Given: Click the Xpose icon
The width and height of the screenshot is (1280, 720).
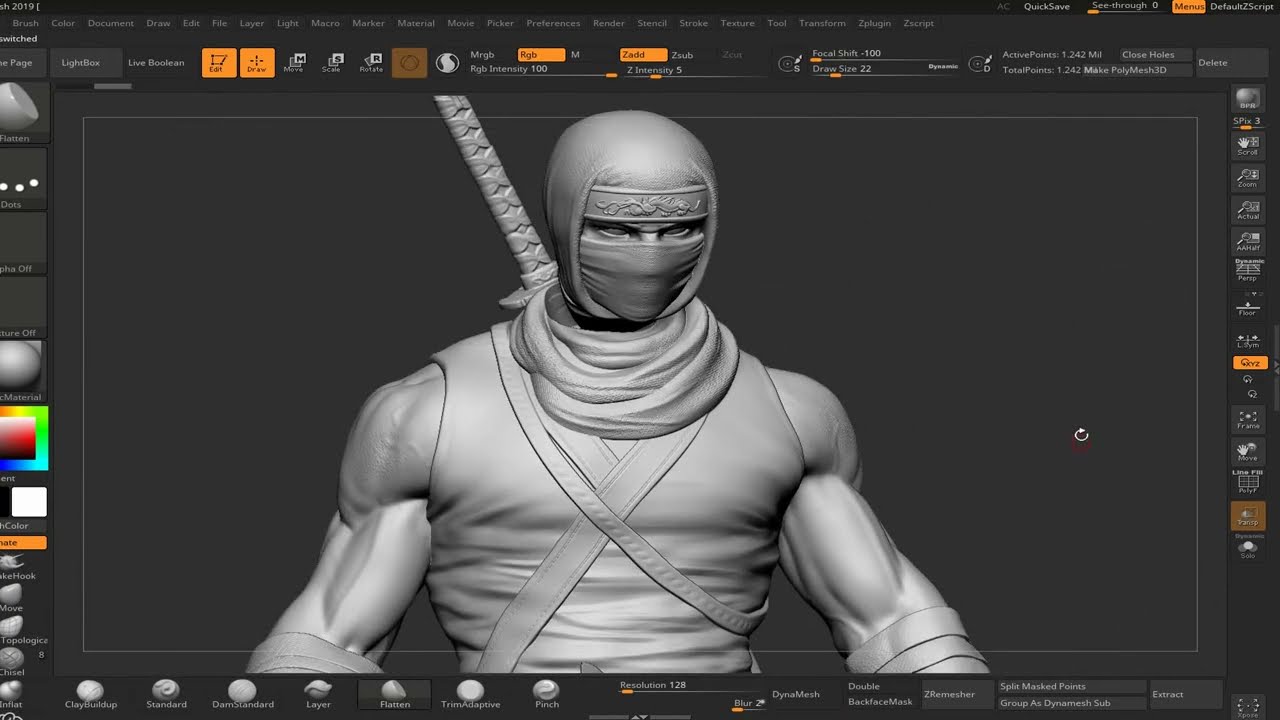Looking at the screenshot, I should [x=1248, y=707].
